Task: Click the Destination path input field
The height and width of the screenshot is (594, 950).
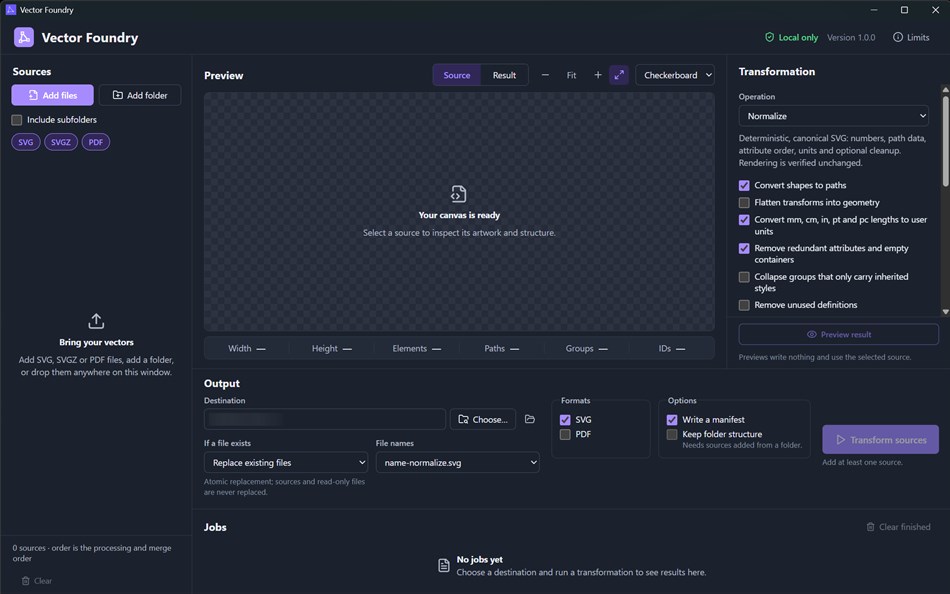Action: [325, 419]
